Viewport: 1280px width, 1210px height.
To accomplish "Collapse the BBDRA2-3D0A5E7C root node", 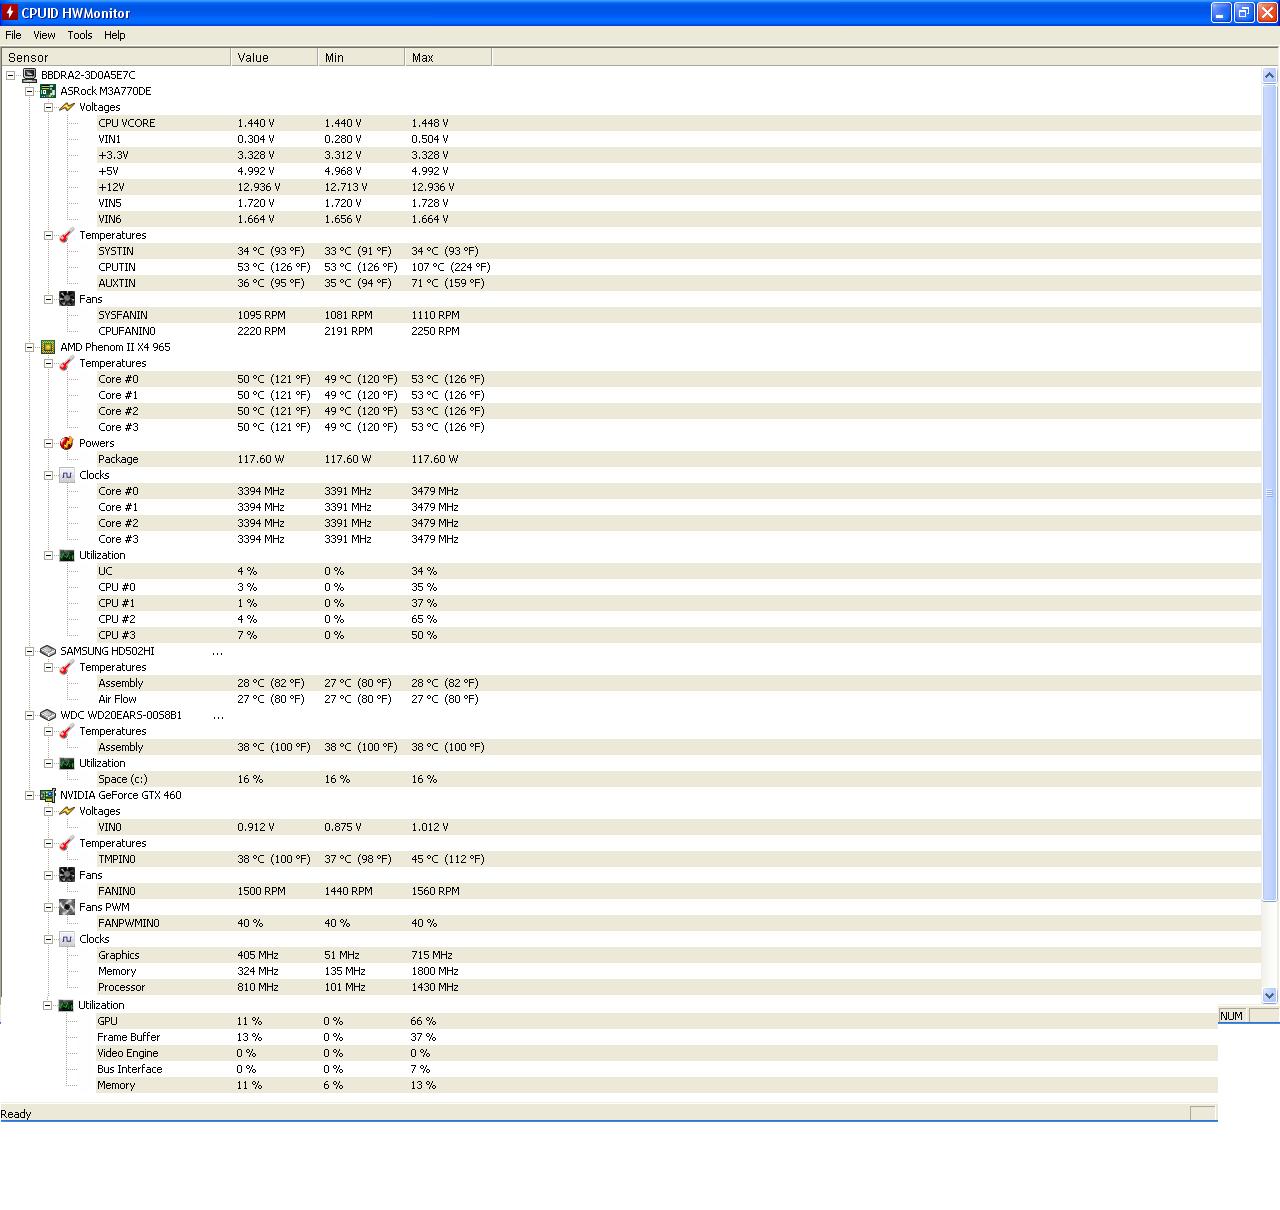I will click(x=11, y=75).
